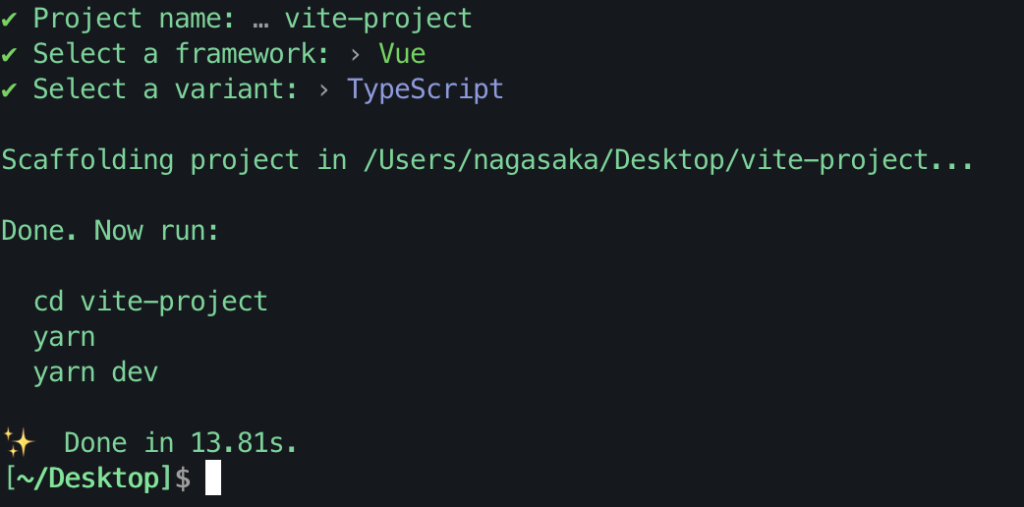Click the purple TypeScript variant text

[x=425, y=90]
